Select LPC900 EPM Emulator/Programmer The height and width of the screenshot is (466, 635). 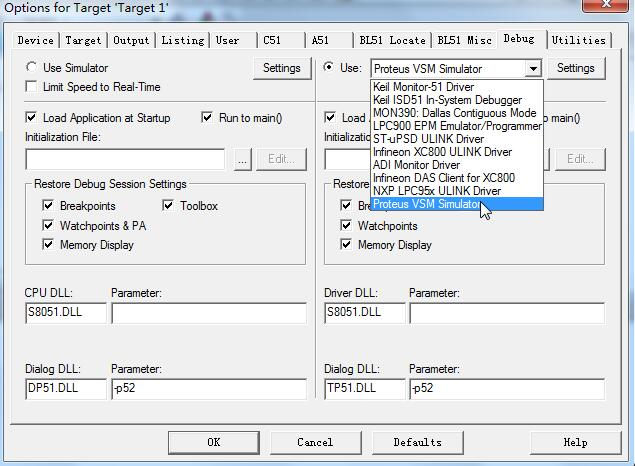457,126
